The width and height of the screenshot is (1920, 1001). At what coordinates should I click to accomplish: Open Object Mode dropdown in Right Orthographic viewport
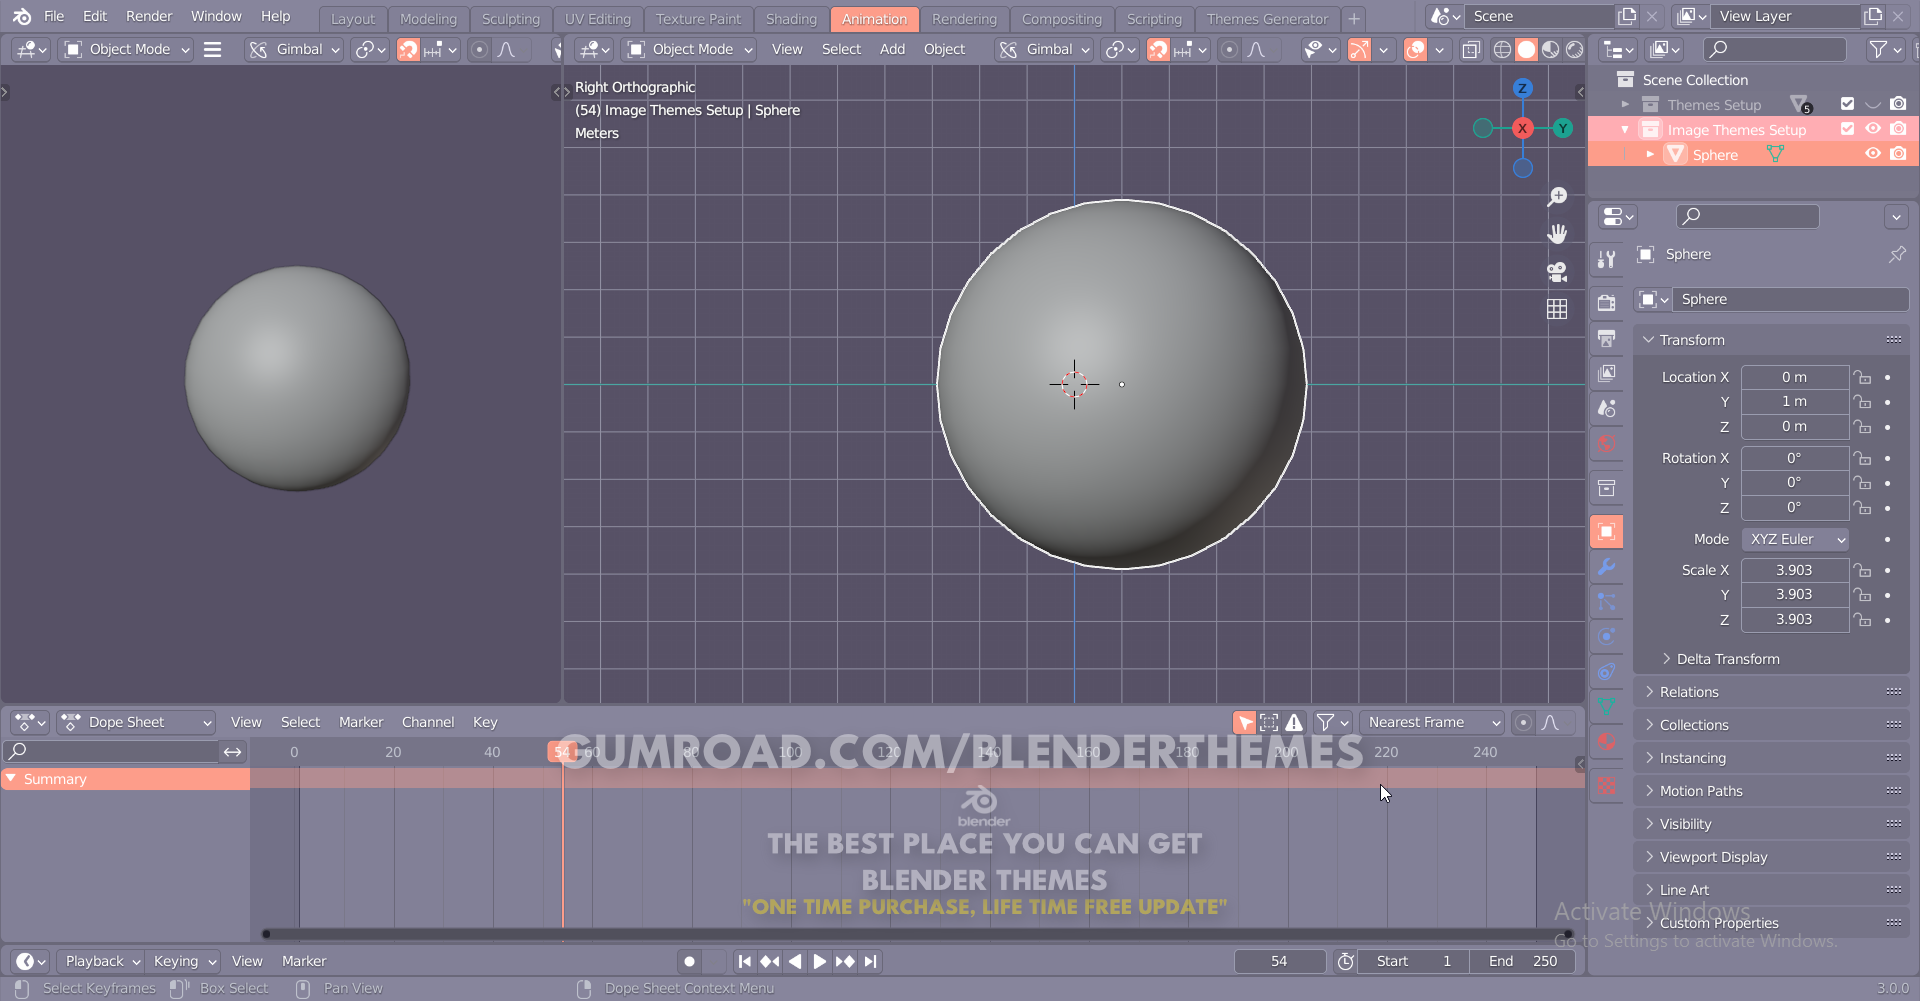click(690, 49)
